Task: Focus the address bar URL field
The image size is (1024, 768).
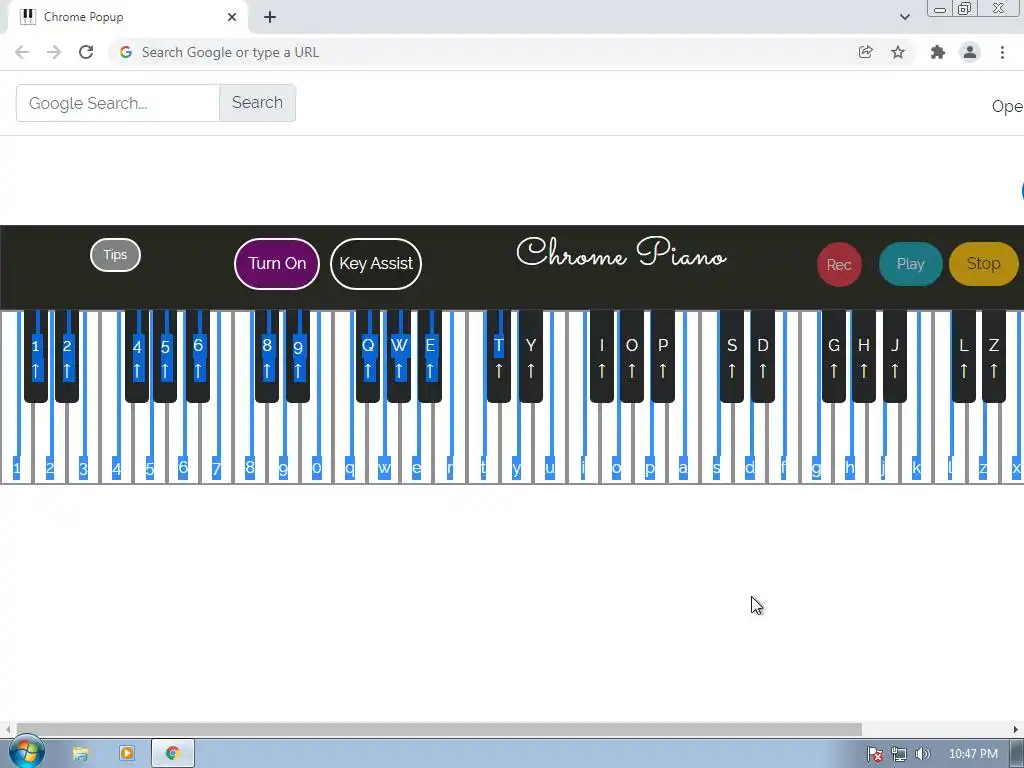Action: coord(483,52)
